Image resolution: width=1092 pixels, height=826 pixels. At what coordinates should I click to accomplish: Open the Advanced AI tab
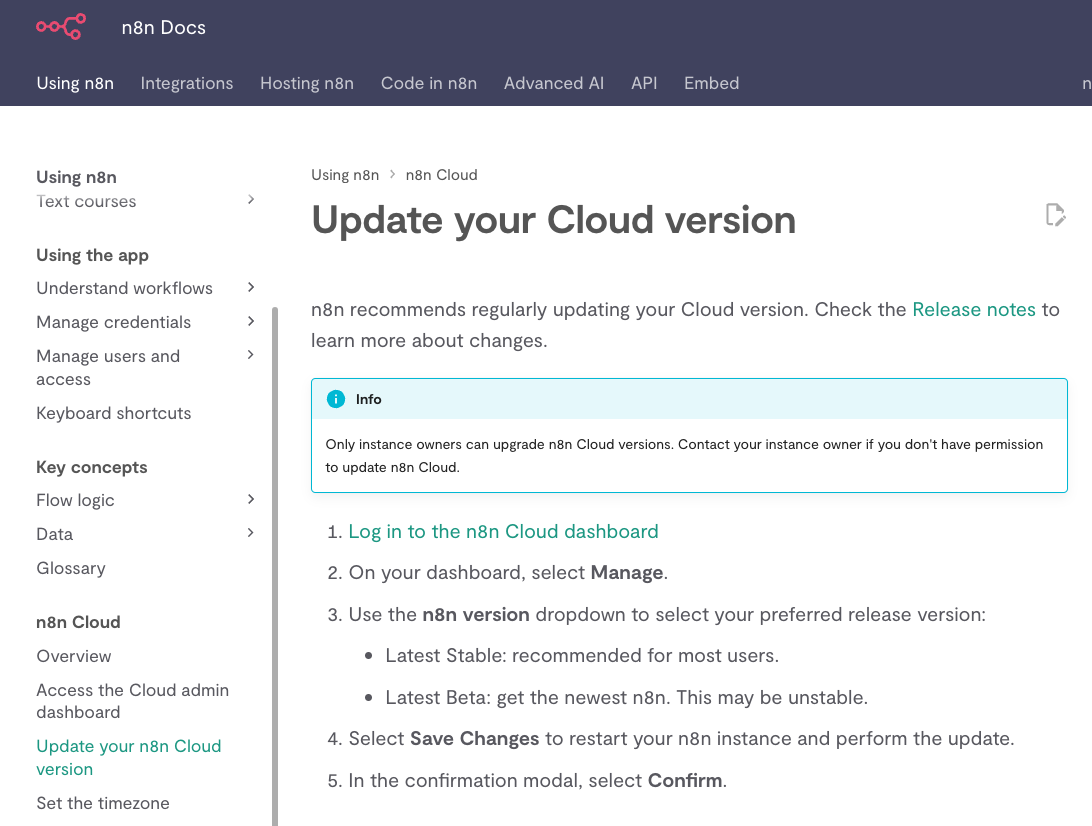click(x=554, y=83)
